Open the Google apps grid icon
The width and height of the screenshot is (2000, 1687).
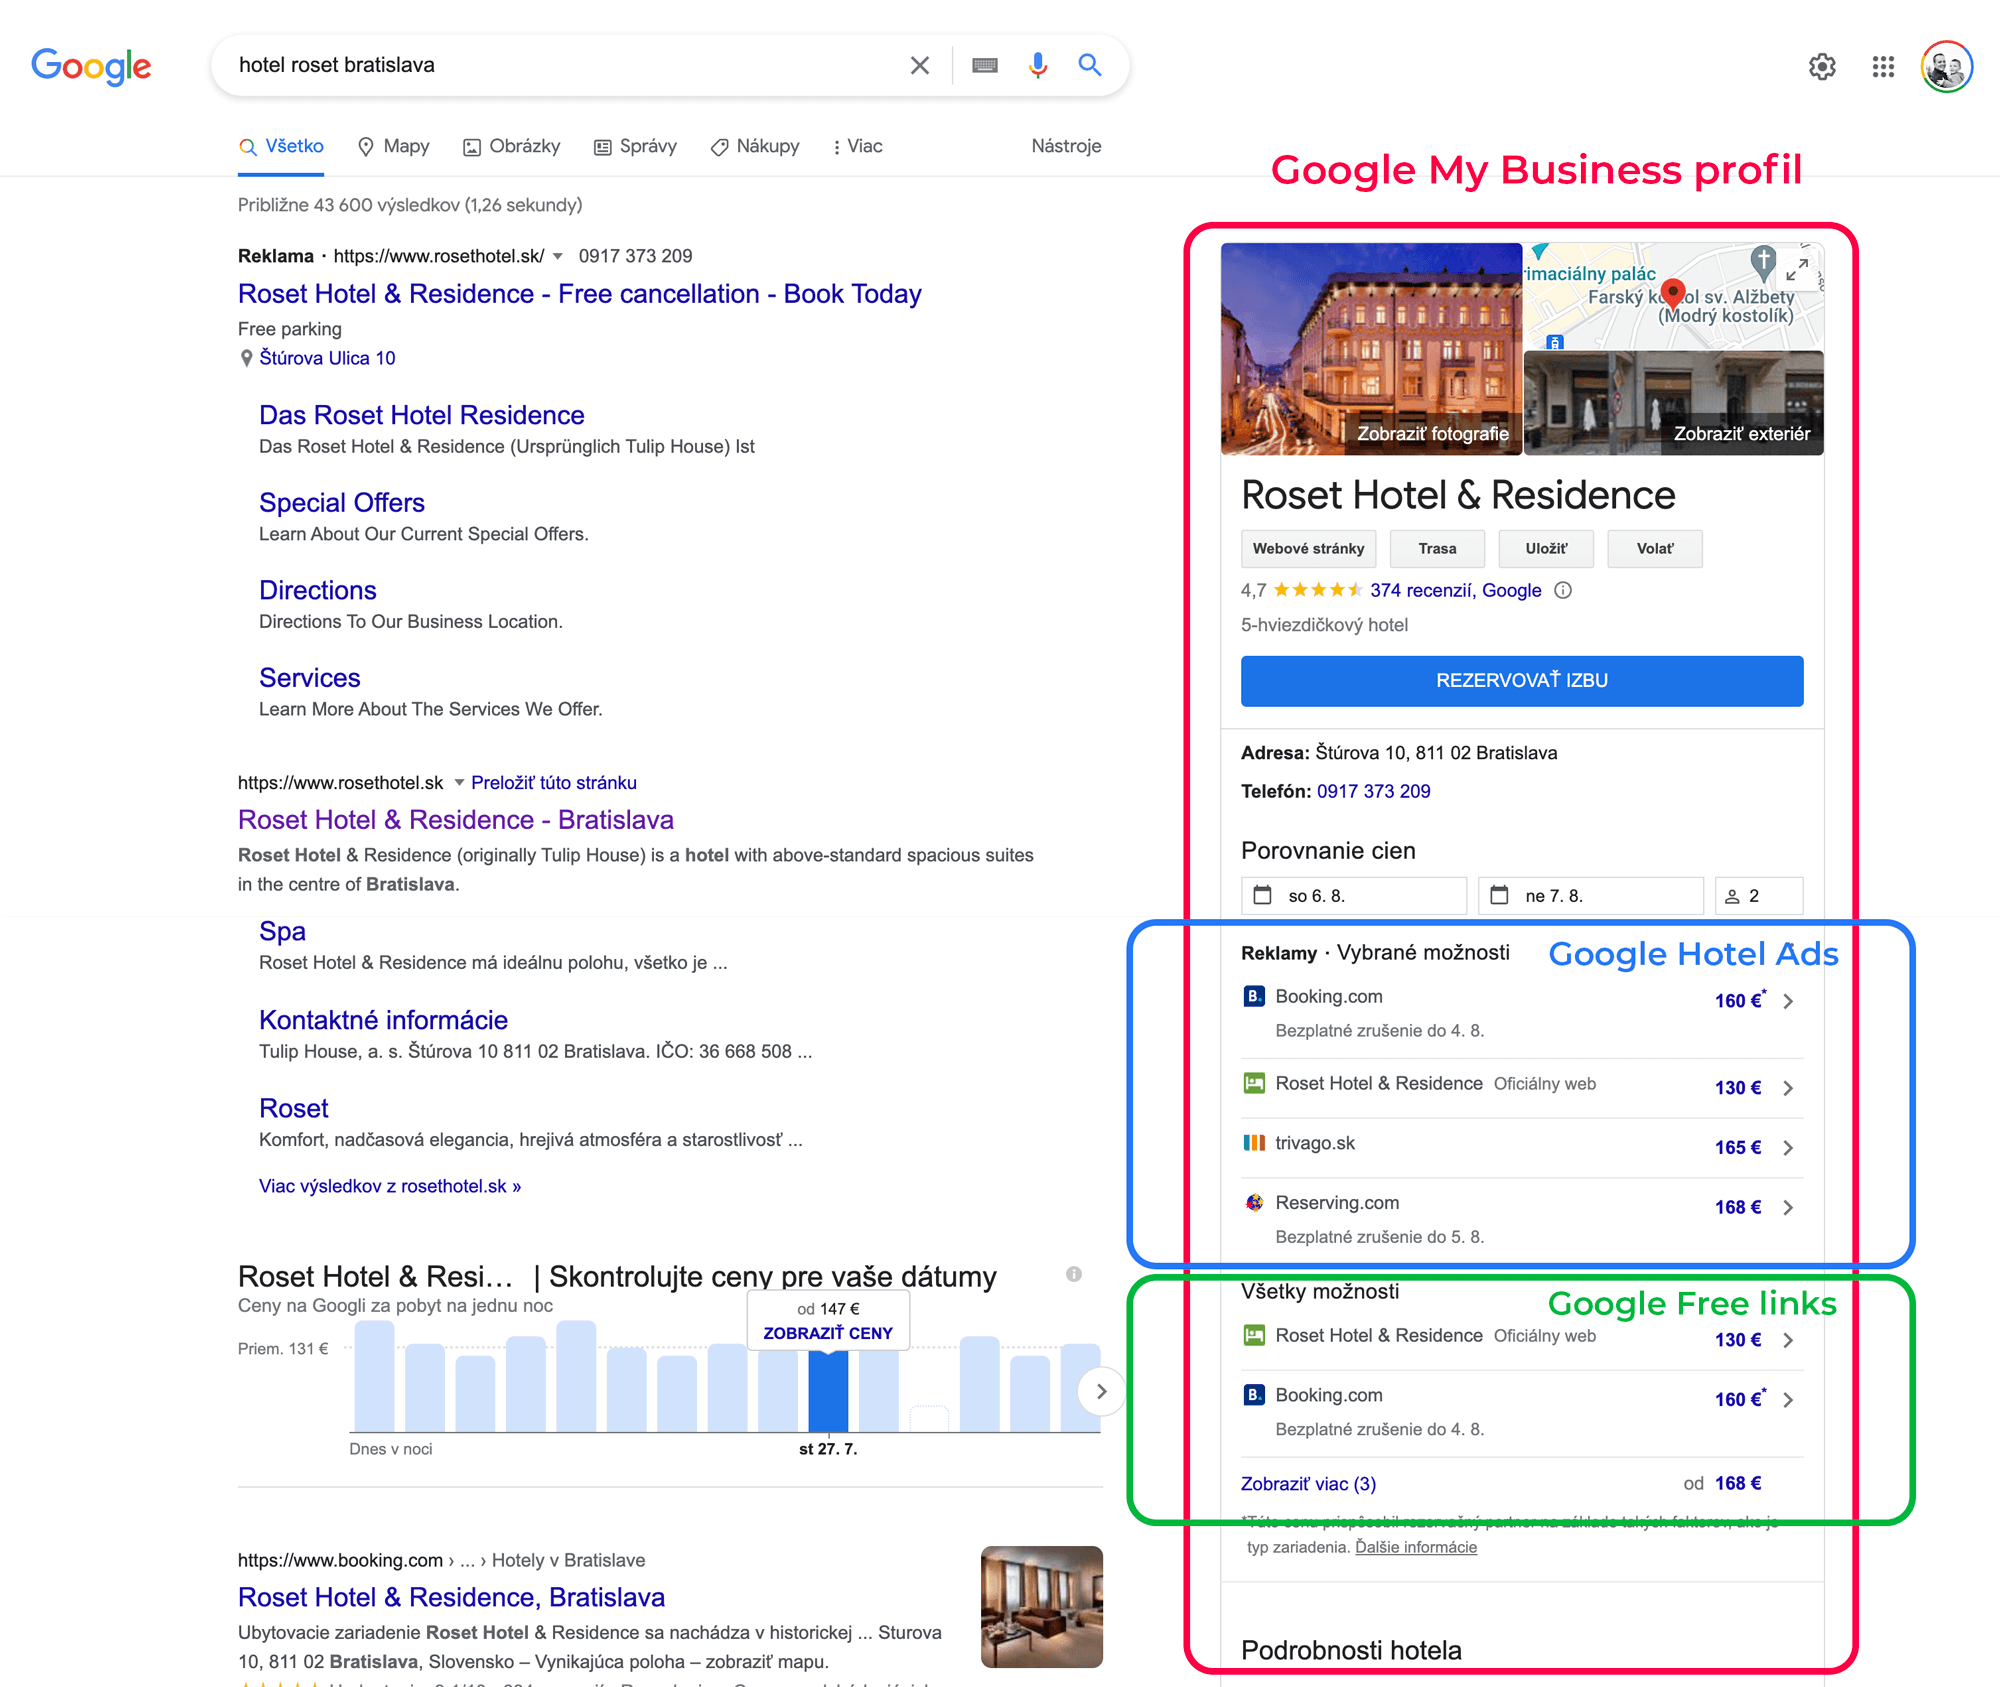pyautogui.click(x=1883, y=67)
